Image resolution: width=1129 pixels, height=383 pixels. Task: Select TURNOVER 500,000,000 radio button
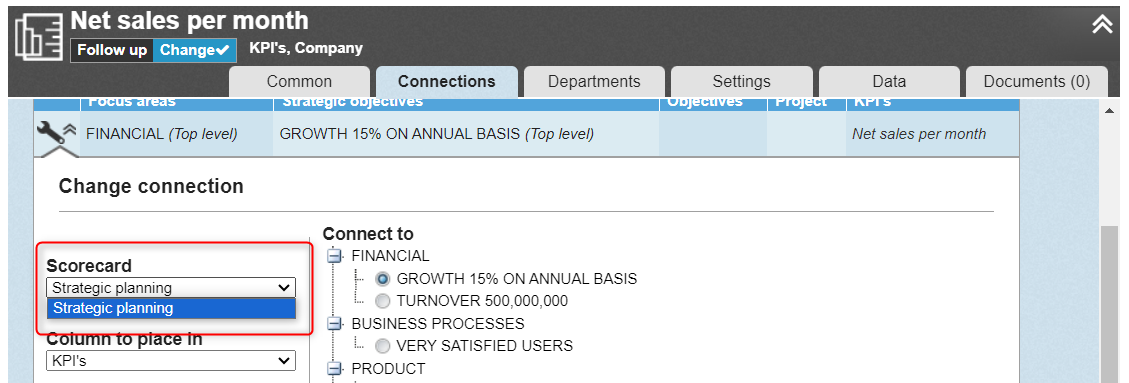point(383,301)
